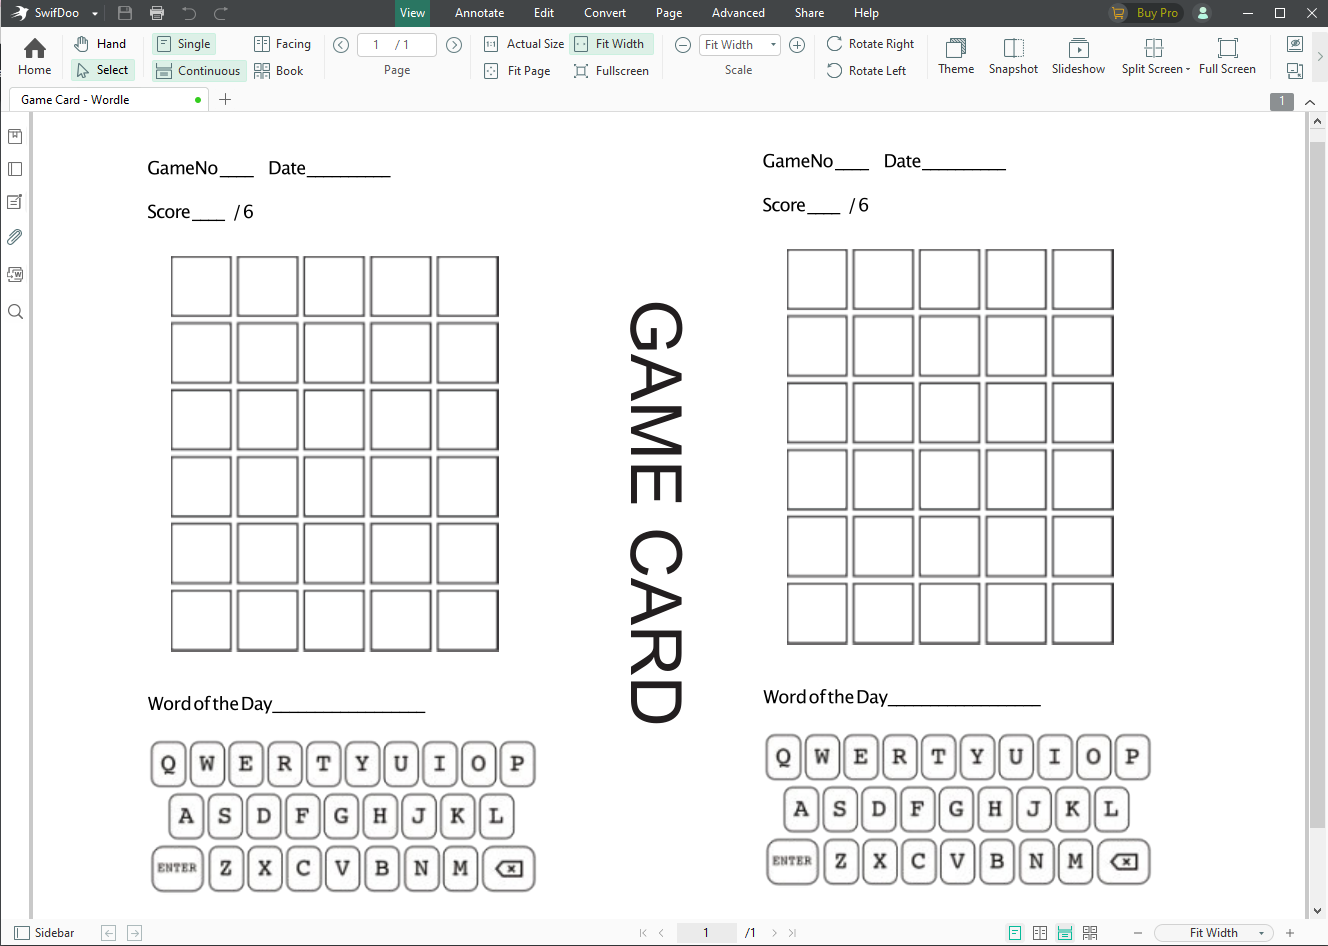Enable Single page view mode
Viewport: 1328px width, 946px height.
(x=184, y=44)
